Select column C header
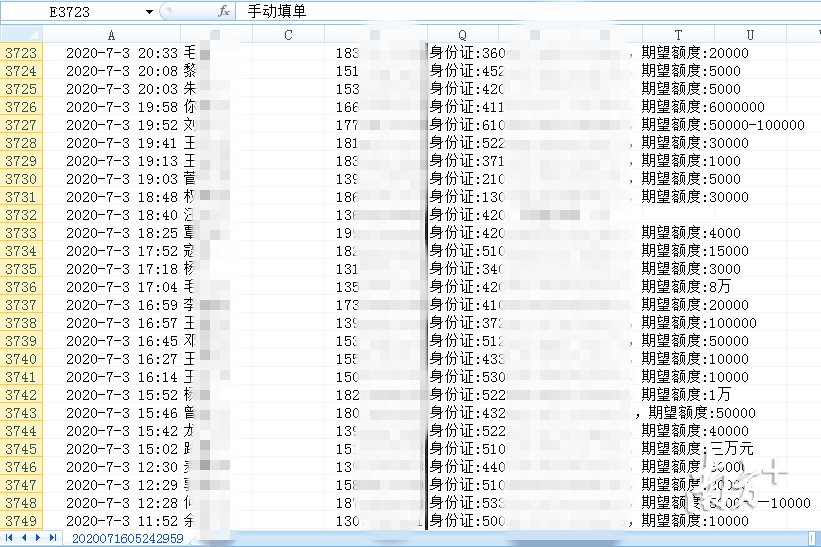 click(288, 35)
